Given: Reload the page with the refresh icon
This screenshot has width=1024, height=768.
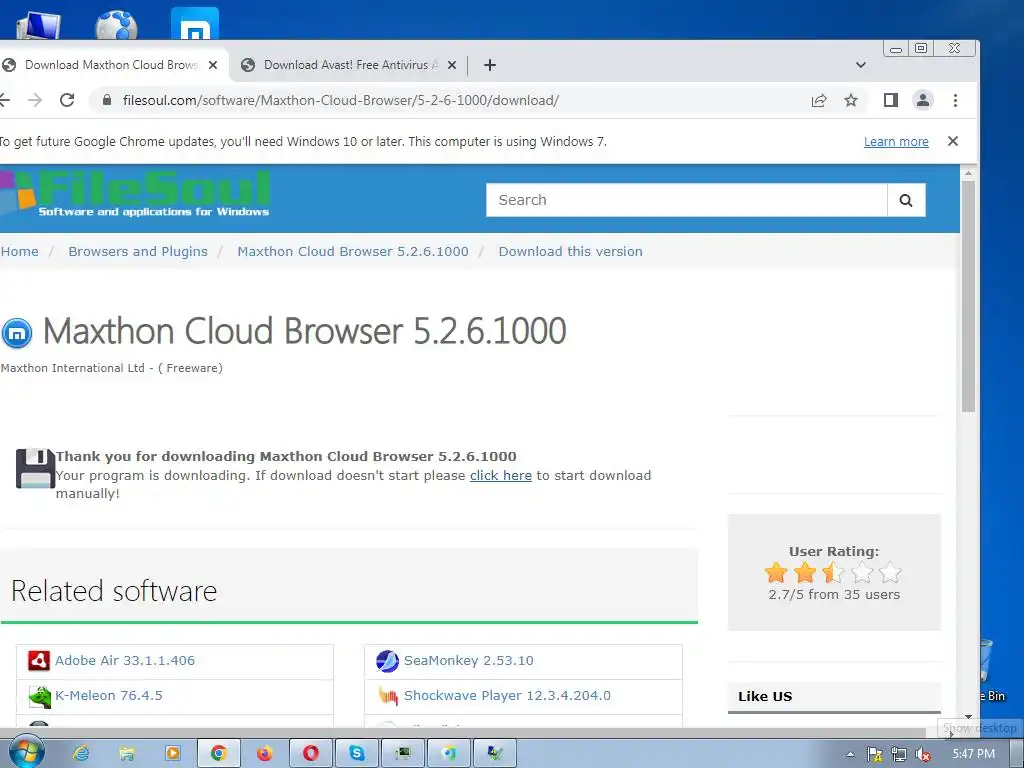Looking at the screenshot, I should tap(67, 100).
